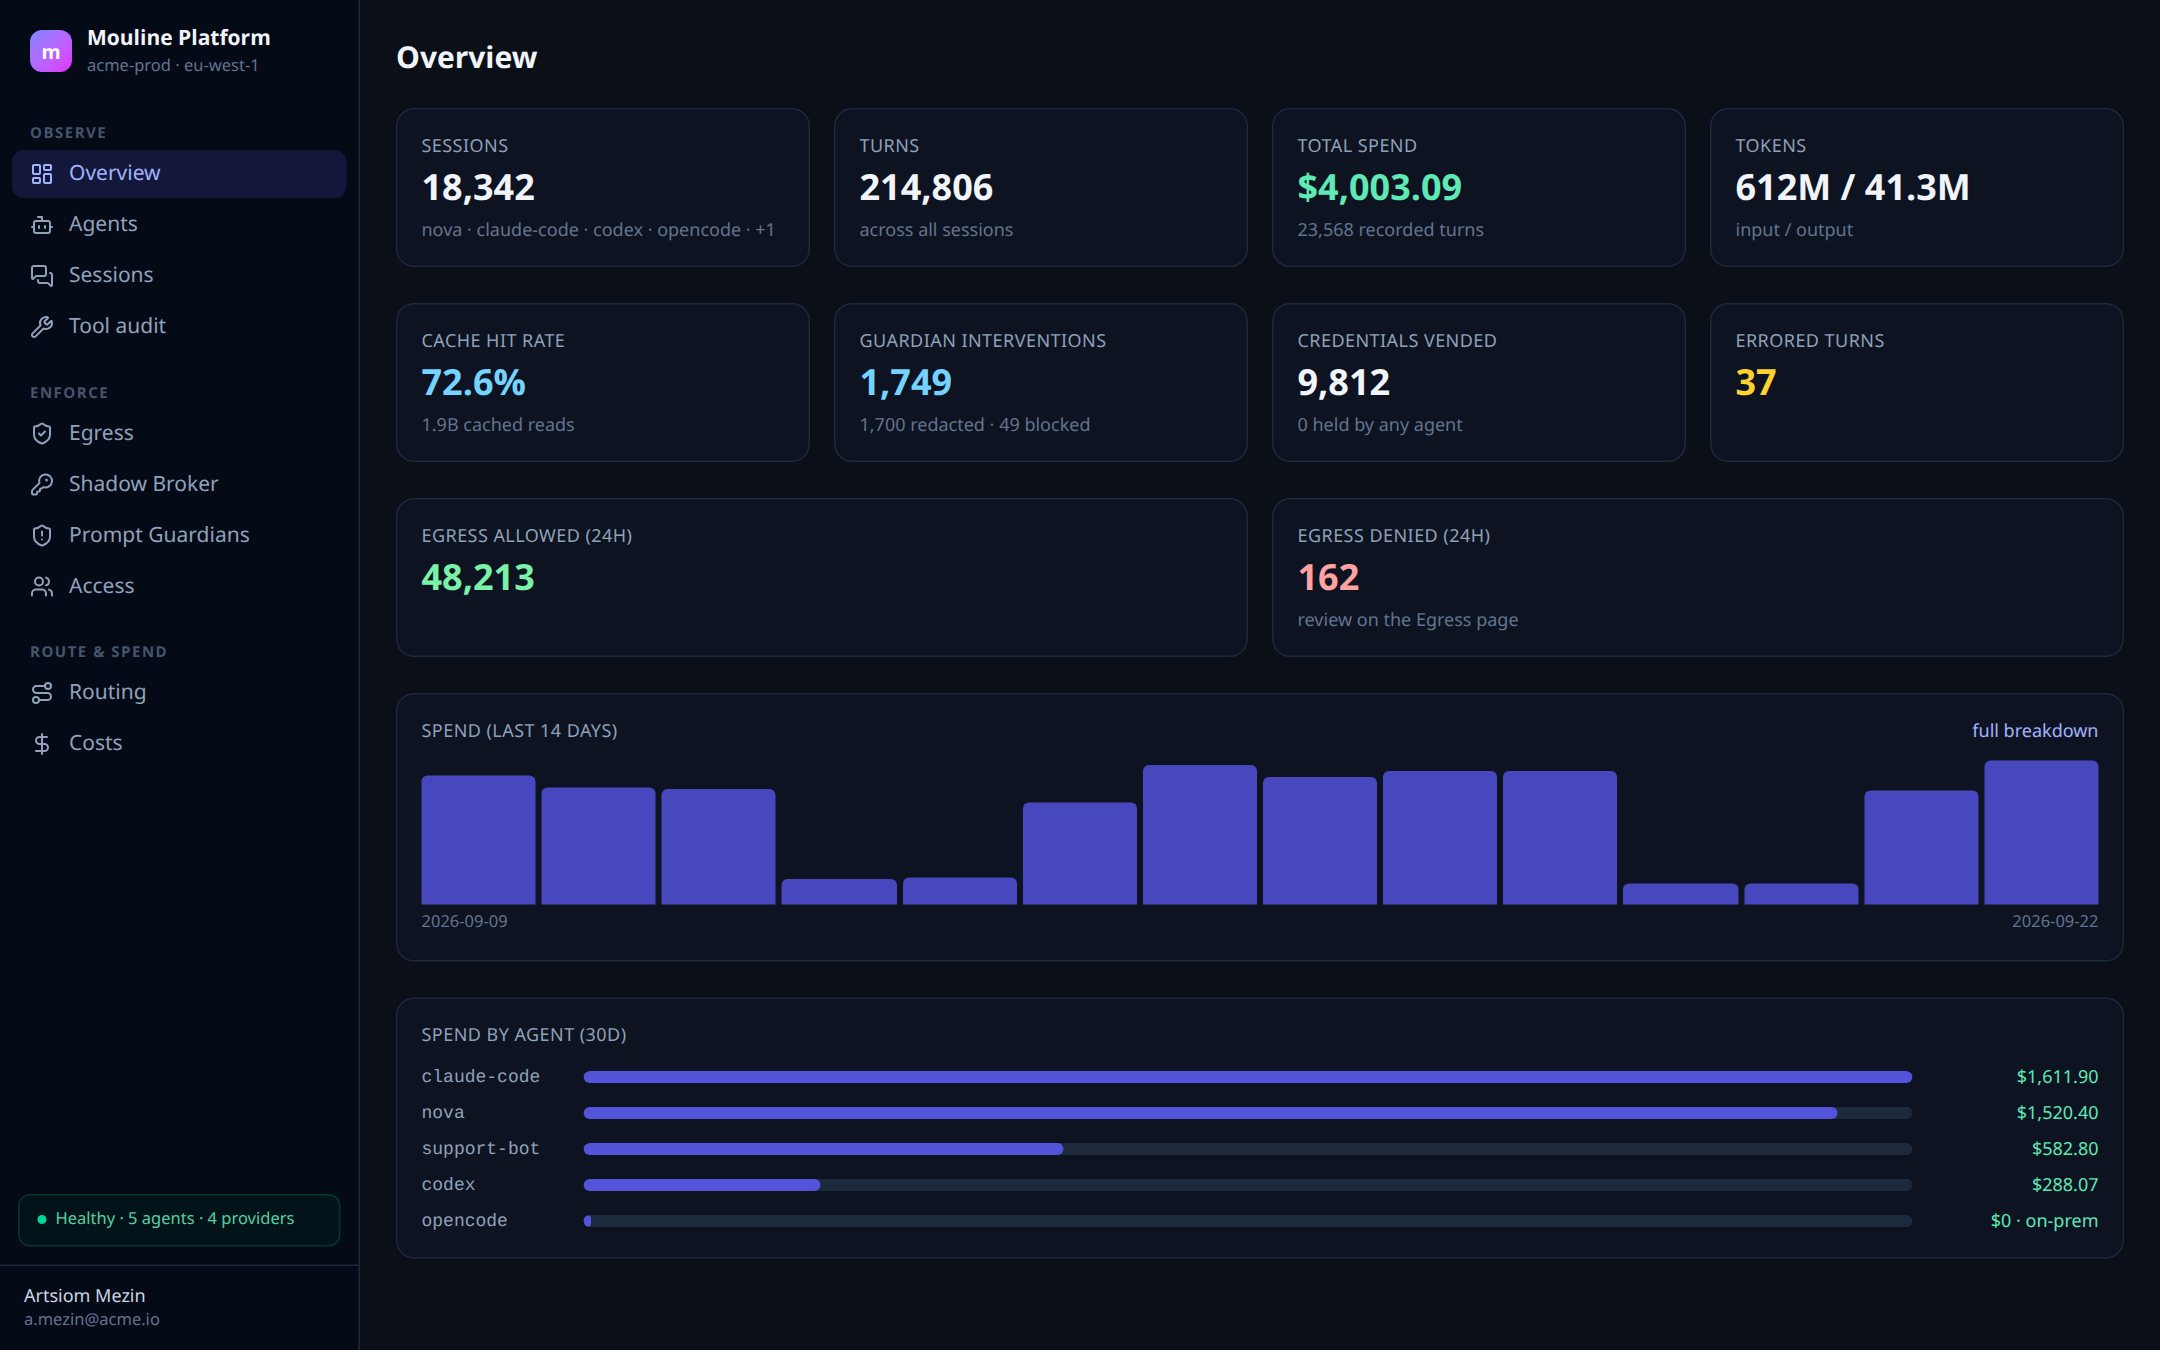Click the $582.80 spend value
This screenshot has height=1350, width=2160.
2065,1149
